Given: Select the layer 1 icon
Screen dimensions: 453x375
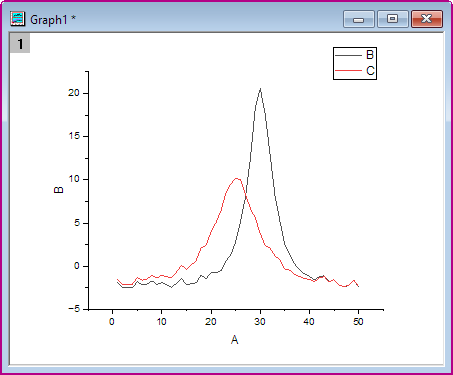Looking at the screenshot, I should pyautogui.click(x=20, y=43).
